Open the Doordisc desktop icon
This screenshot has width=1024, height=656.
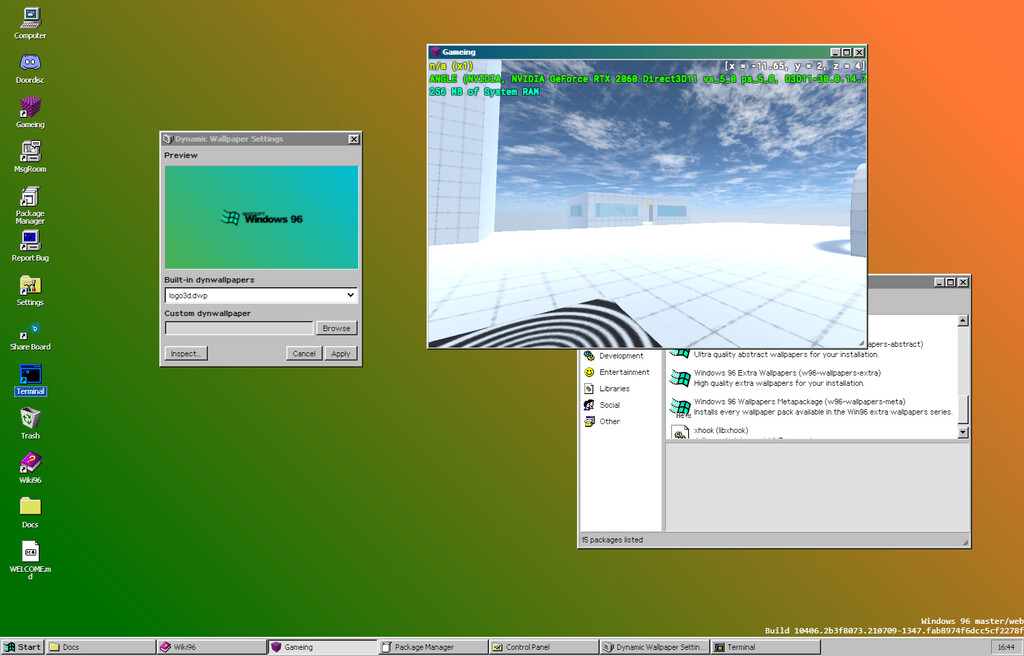pos(30,64)
